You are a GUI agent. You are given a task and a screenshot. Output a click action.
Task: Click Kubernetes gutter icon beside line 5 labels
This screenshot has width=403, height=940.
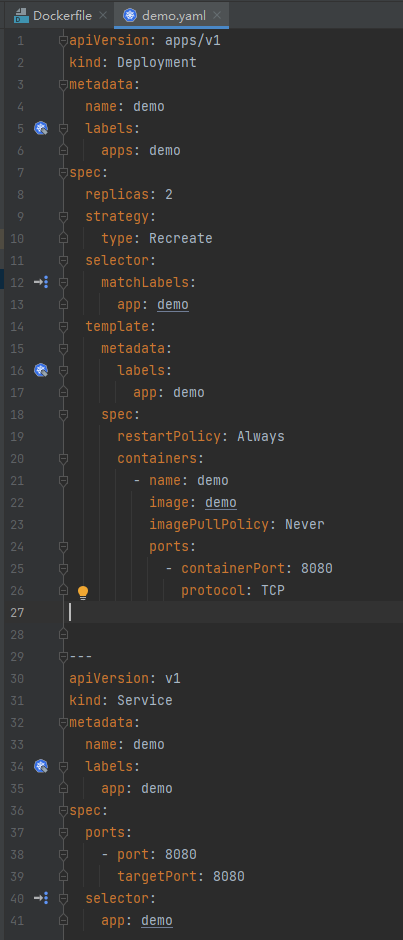(41, 128)
